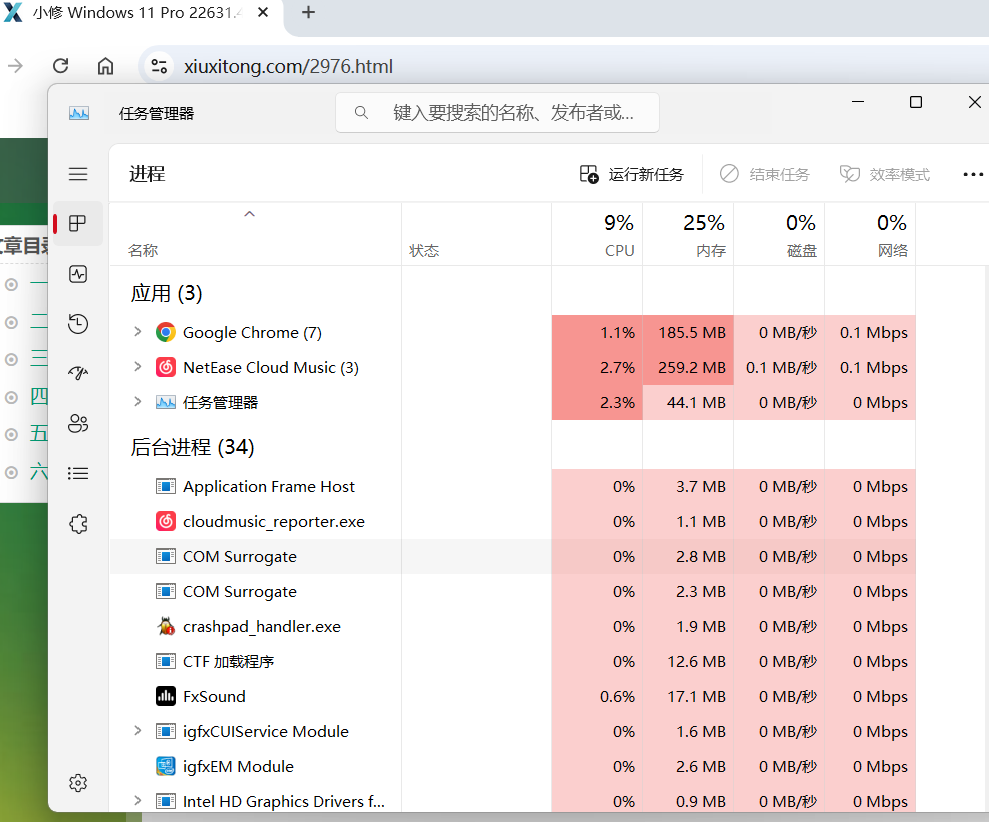Screen dimensions: 989x822
Task: Select the COM Surrogate 2.3 MB row
Action: 513,592
